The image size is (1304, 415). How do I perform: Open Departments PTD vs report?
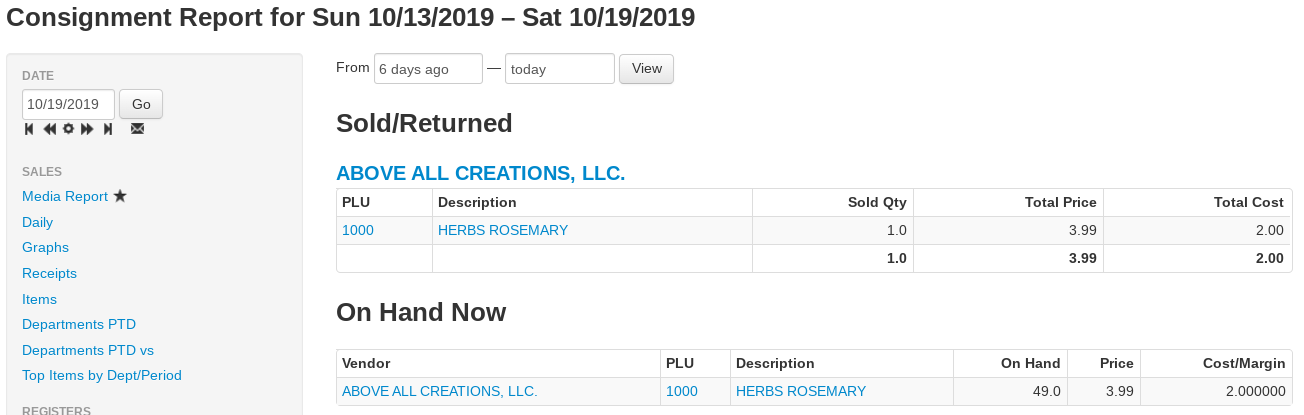coord(88,350)
